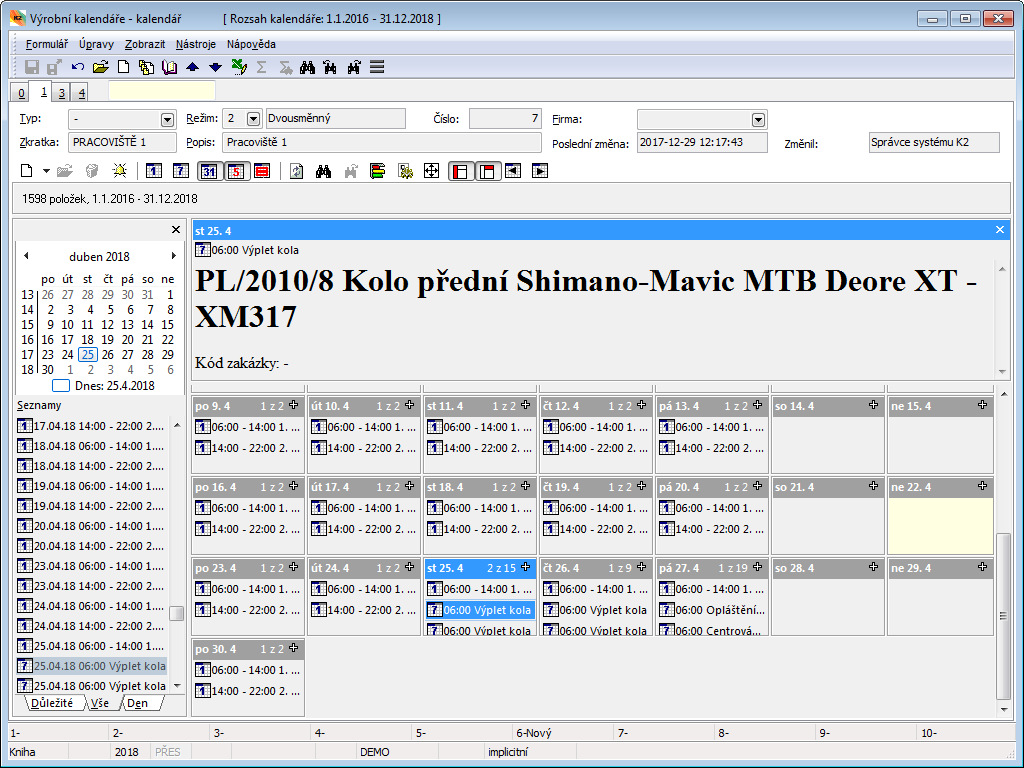
Task: Go to the next period with the right arrow icon
Action: tap(539, 171)
